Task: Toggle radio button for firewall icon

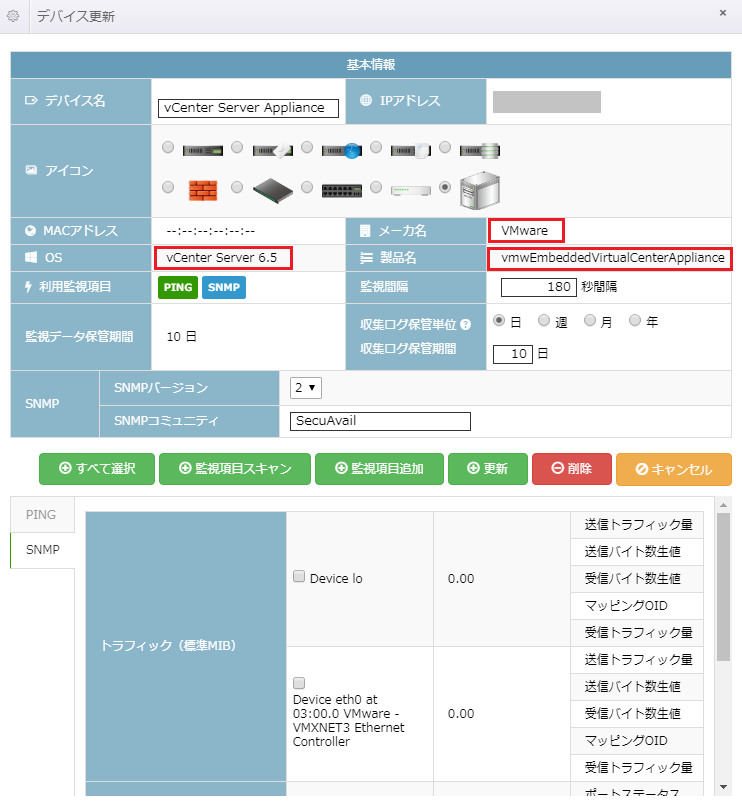Action: point(168,187)
